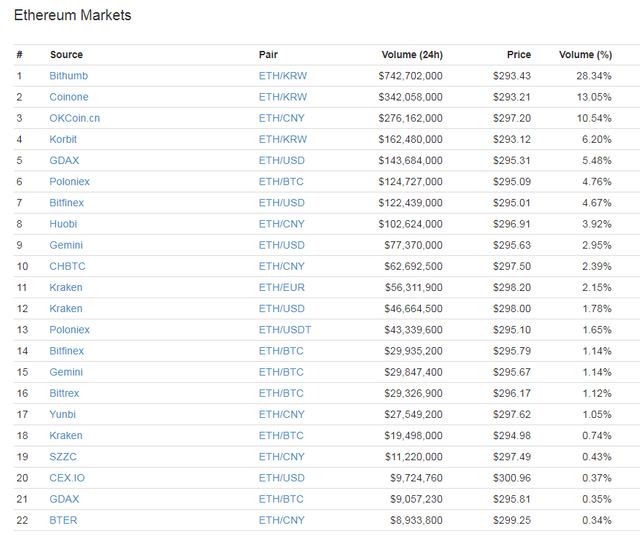Open Gemini source in row 15
The width and height of the screenshot is (640, 535).
(66, 373)
